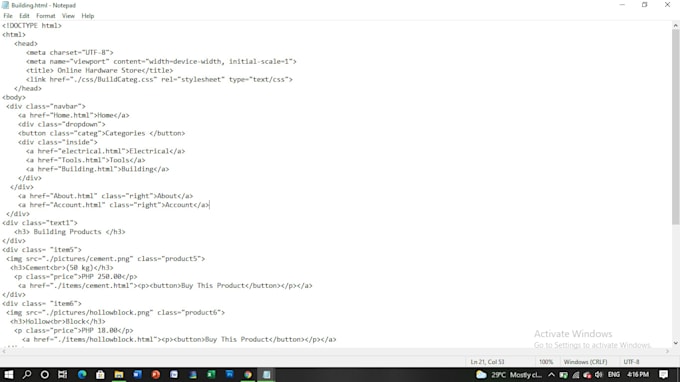
Task: Click the UTF-8 encoding status entry
Action: [631, 362]
